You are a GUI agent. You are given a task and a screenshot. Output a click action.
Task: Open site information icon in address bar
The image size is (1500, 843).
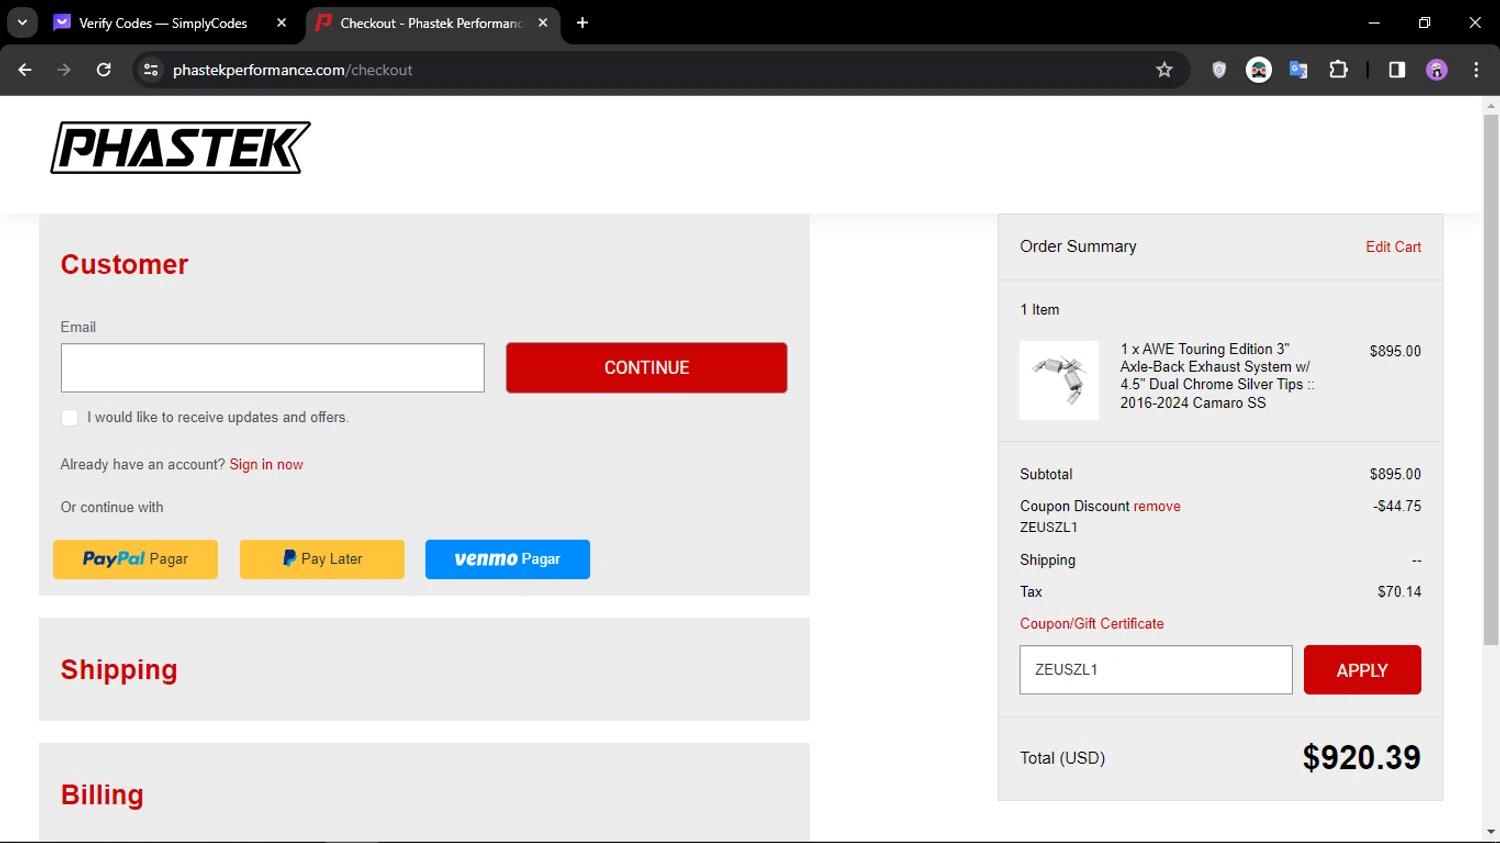(151, 70)
